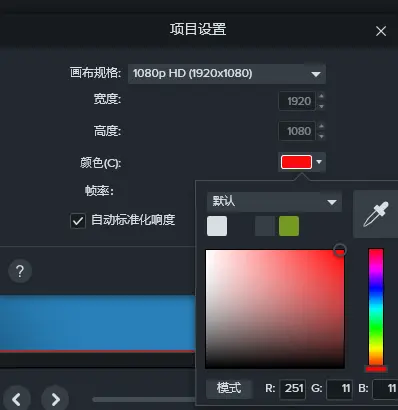Pick a color with the eyedropper tool
398x410 pixels.
(376, 214)
